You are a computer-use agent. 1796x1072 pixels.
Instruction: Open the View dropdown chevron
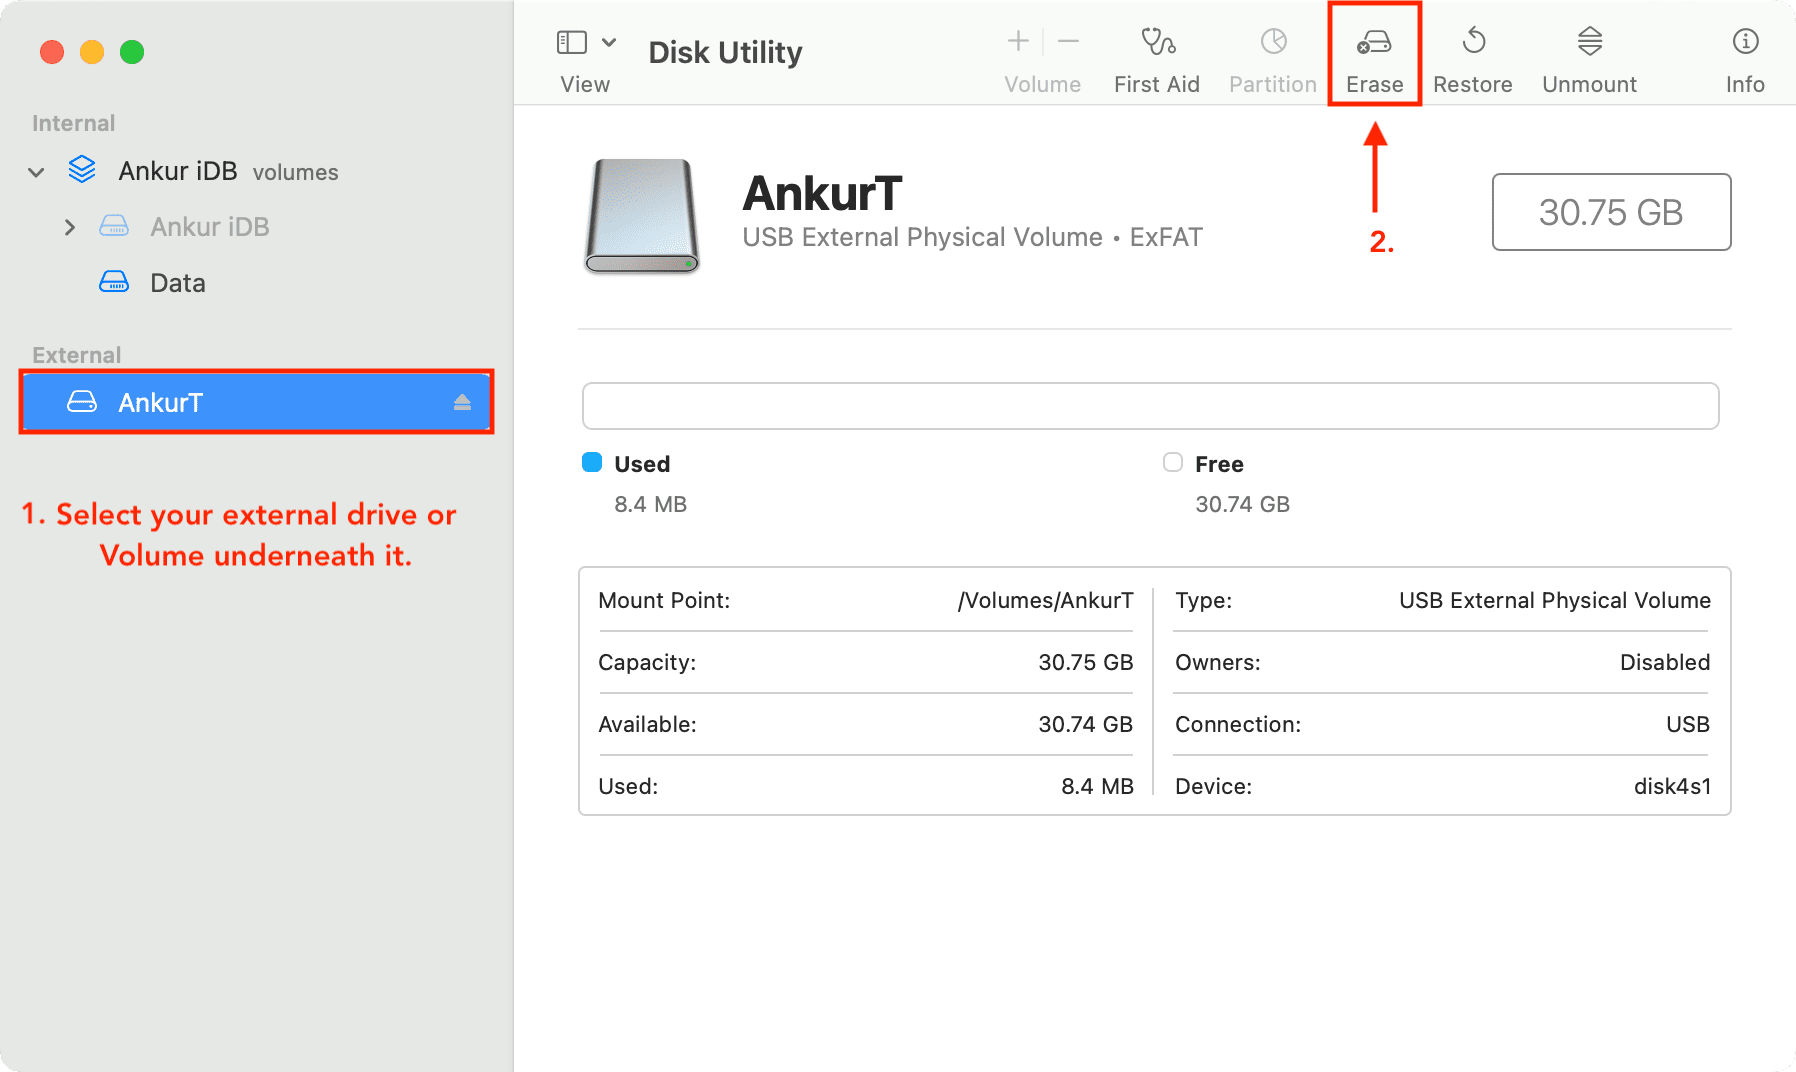point(609,42)
